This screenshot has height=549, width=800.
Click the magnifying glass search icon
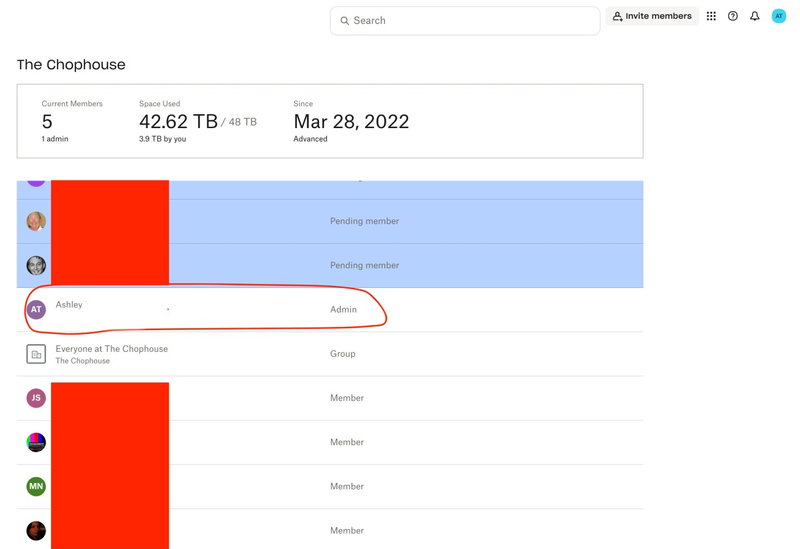point(345,20)
